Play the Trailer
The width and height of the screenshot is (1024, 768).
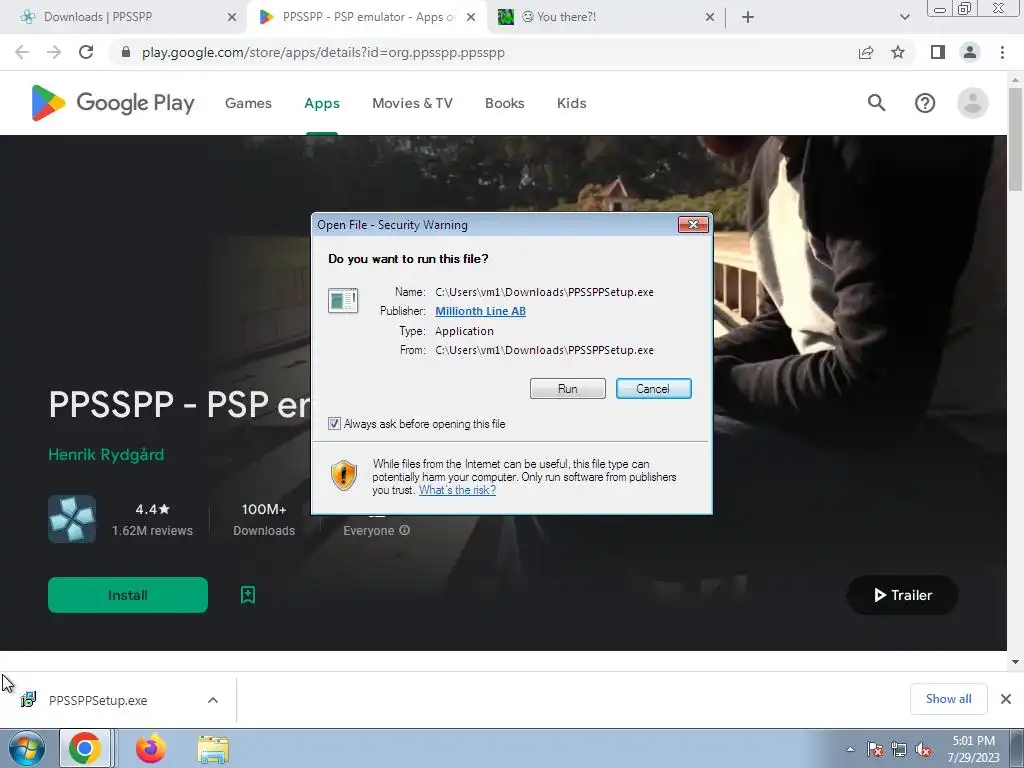[x=903, y=595]
